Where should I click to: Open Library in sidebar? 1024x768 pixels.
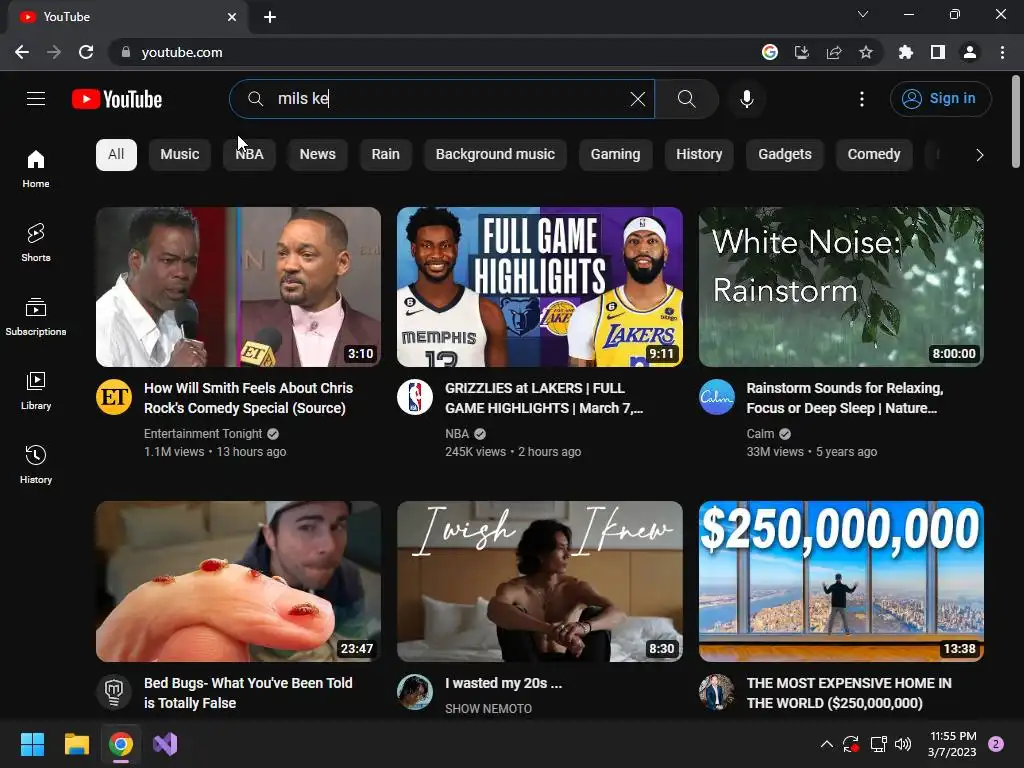[36, 391]
